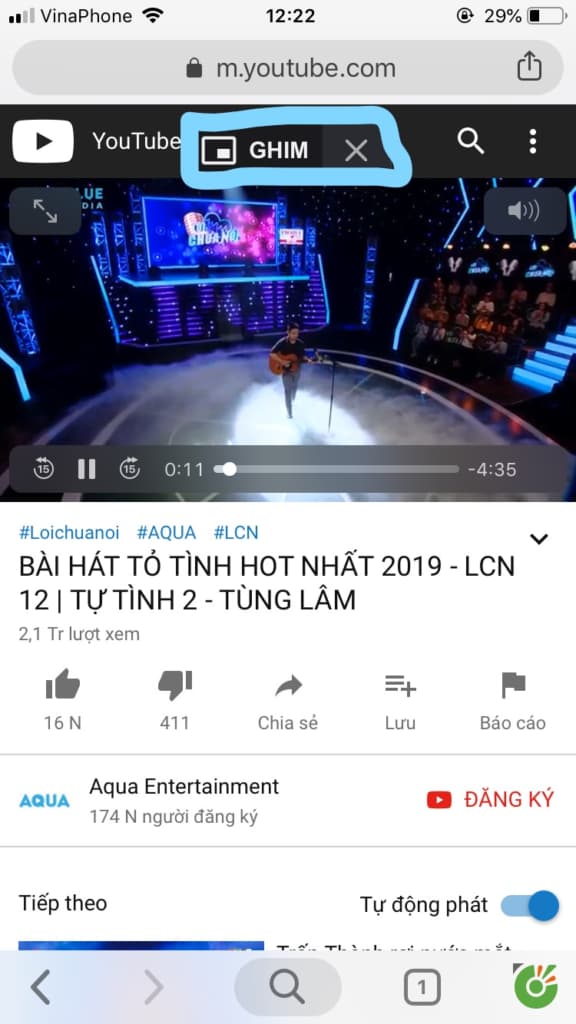The image size is (576, 1024).
Task: Open the three-dot more options menu
Action: 533,141
